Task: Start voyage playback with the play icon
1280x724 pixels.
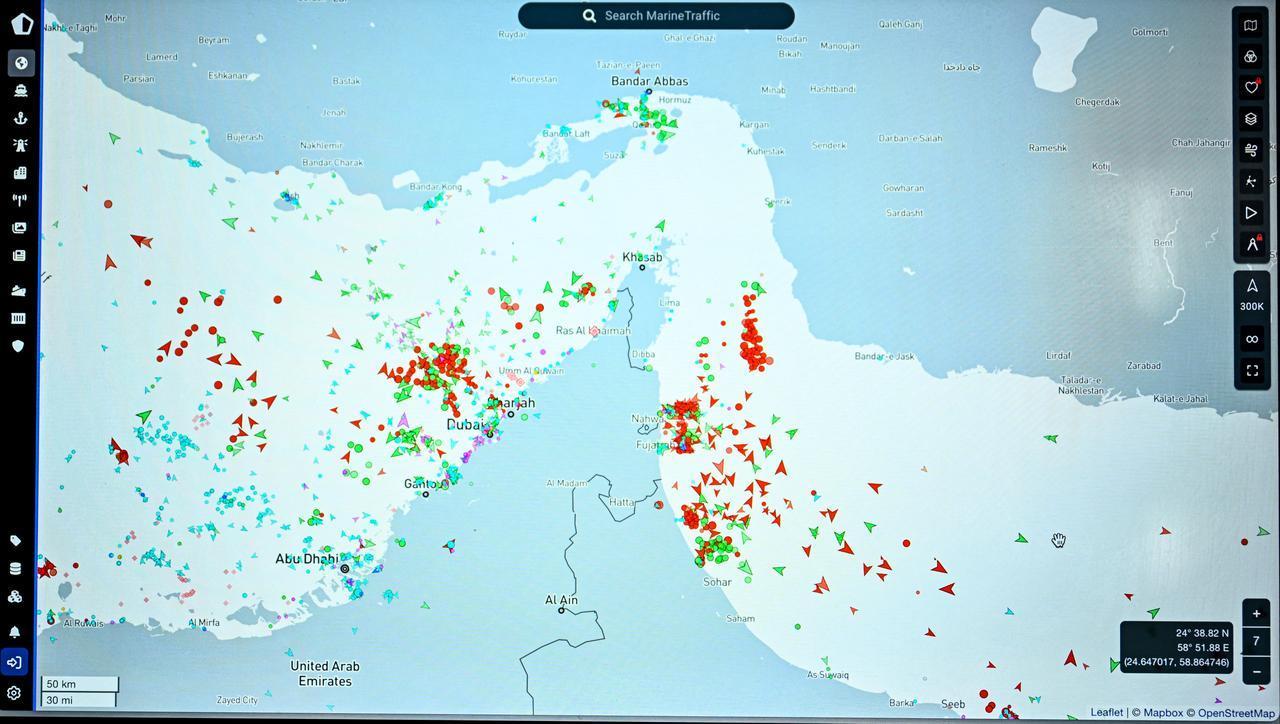Action: [1251, 212]
